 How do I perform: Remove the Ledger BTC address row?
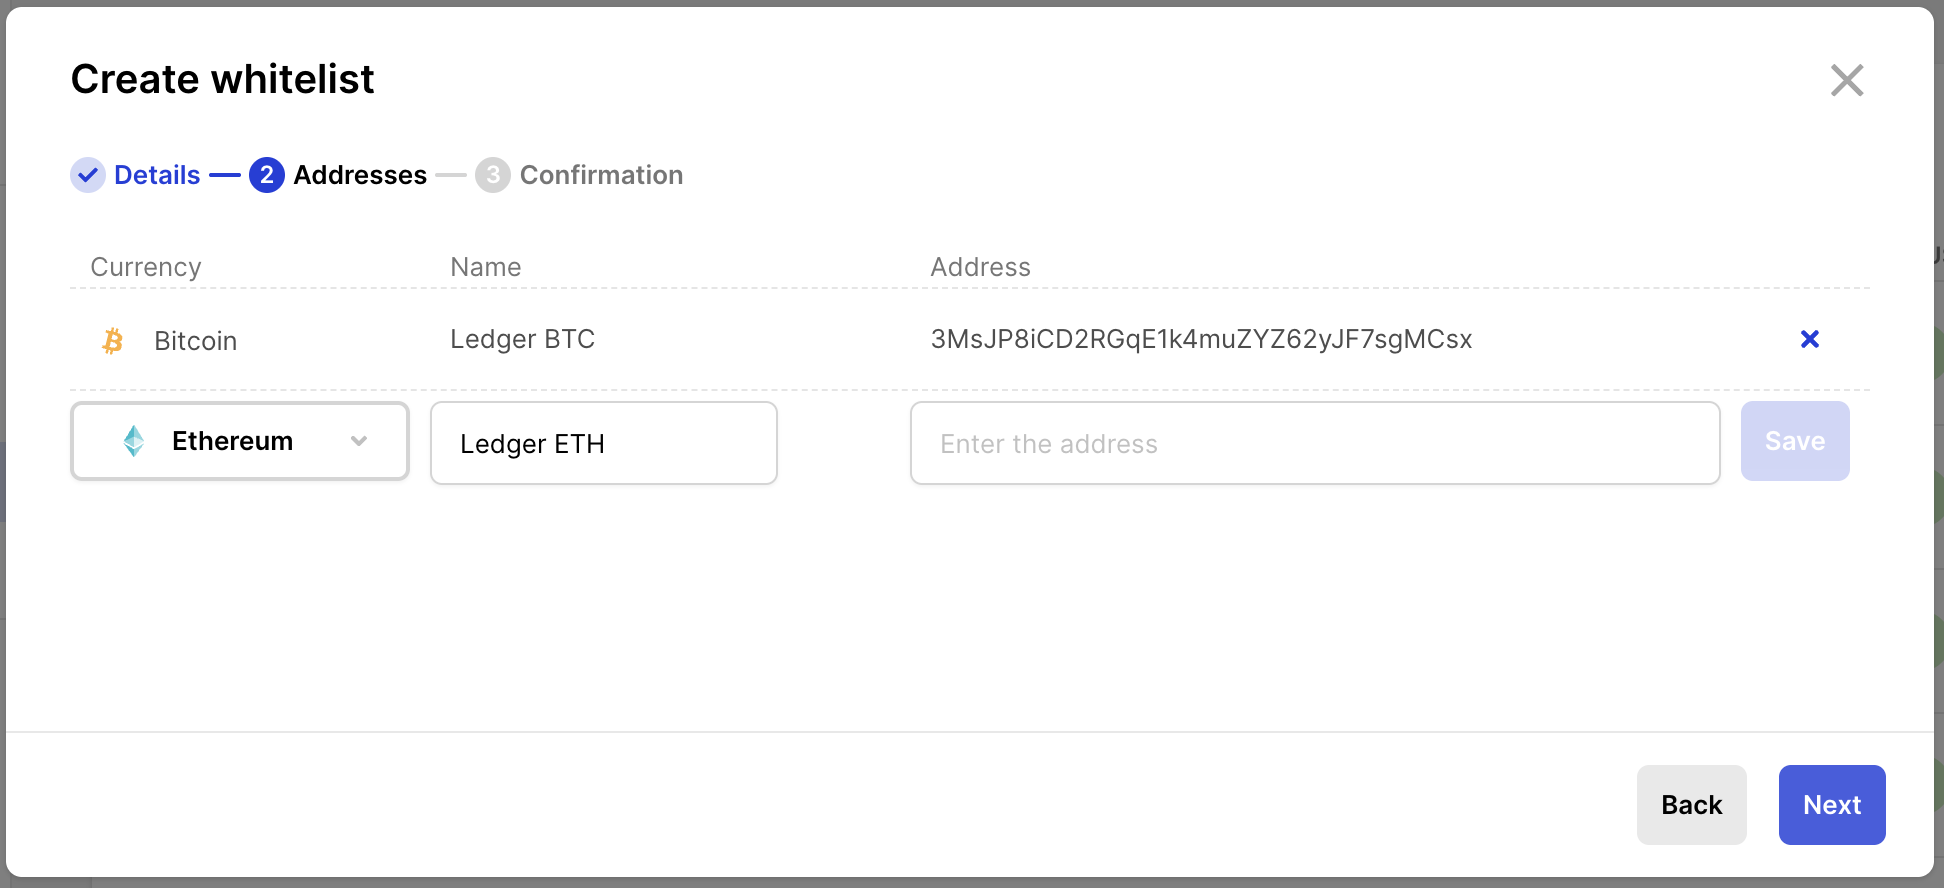point(1809,340)
